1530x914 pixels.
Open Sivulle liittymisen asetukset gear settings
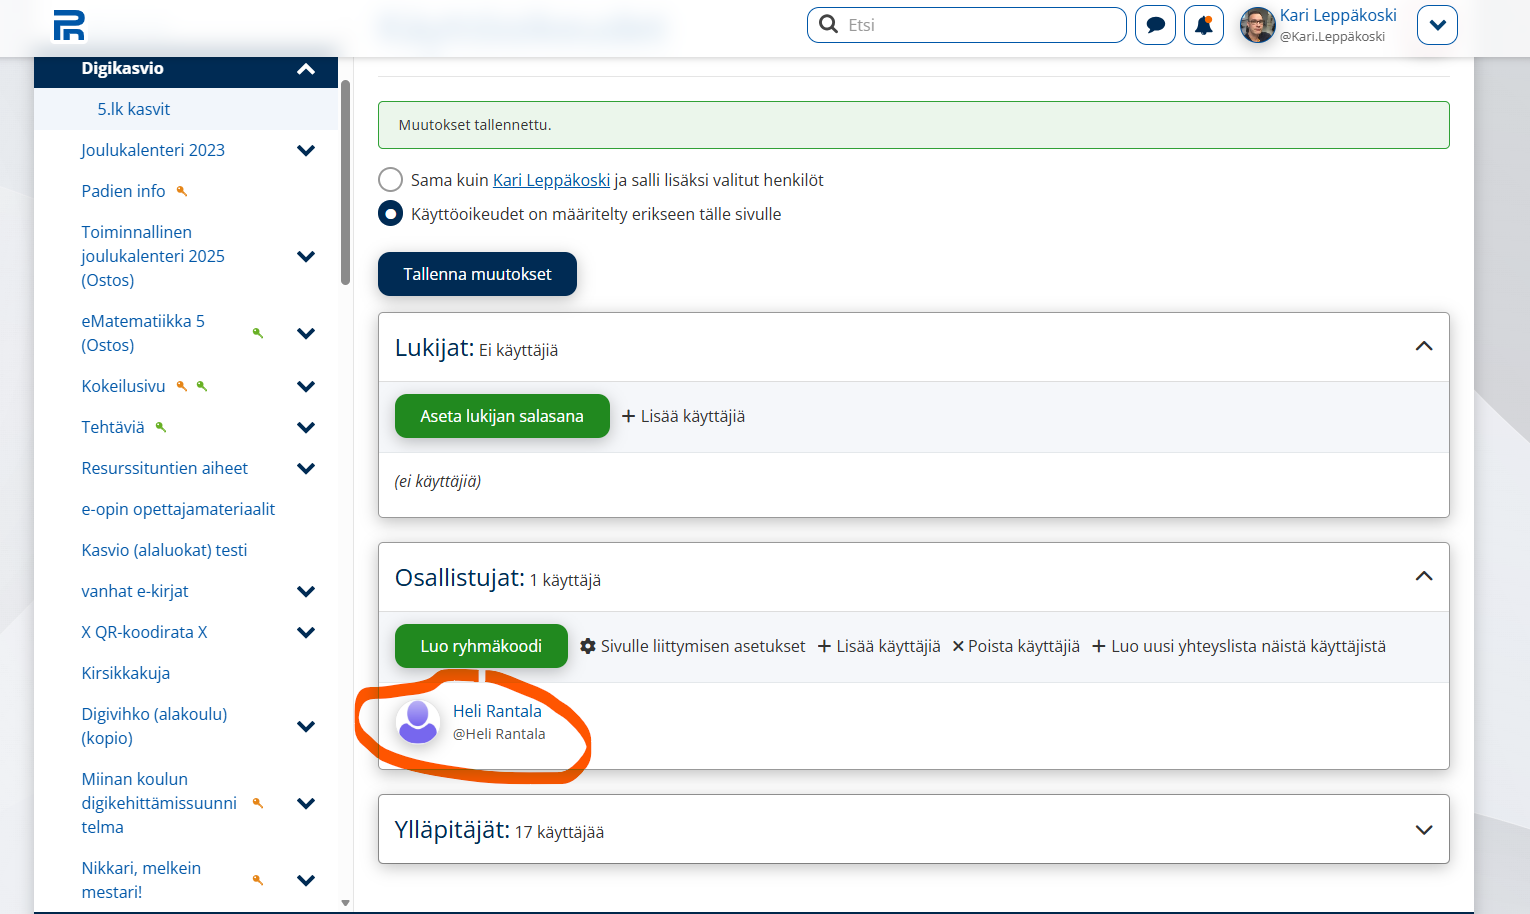[x=588, y=646]
